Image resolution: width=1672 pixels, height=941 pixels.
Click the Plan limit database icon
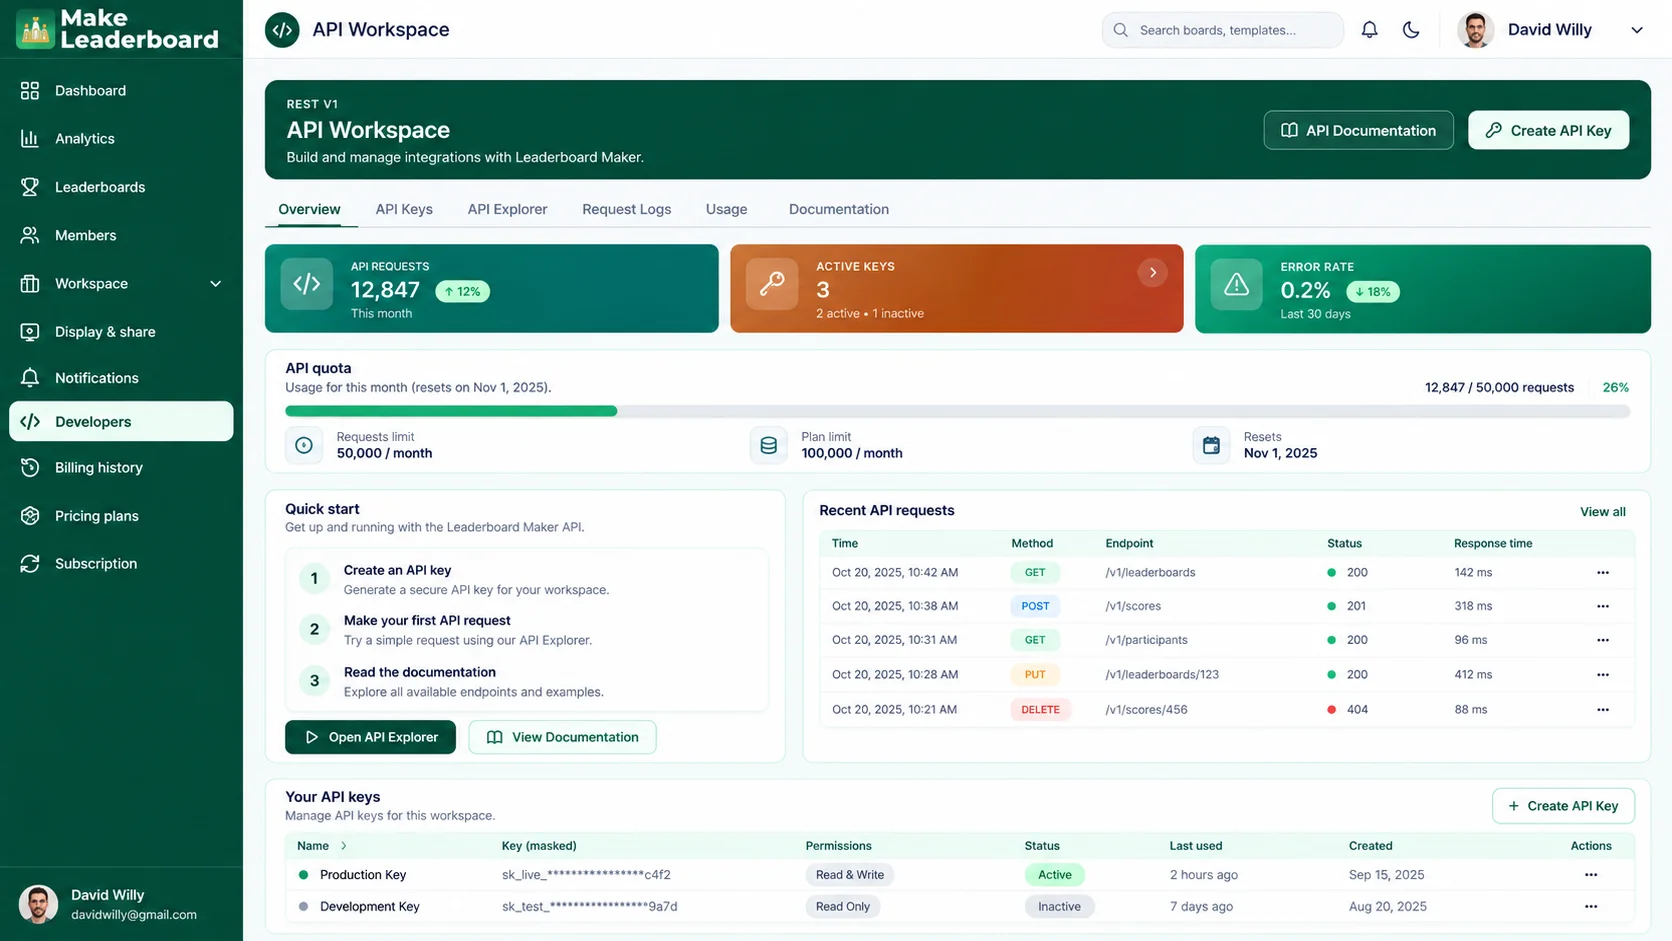tap(768, 445)
